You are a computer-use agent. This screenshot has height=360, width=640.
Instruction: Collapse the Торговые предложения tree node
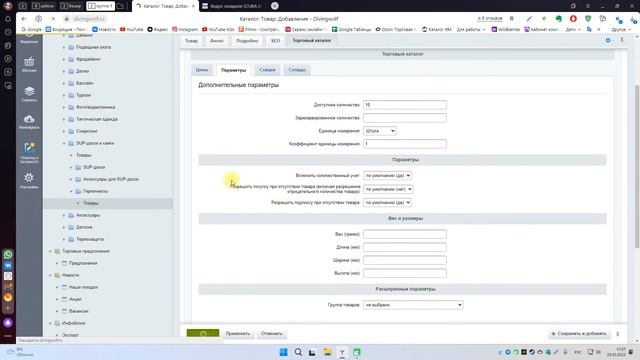[50, 251]
